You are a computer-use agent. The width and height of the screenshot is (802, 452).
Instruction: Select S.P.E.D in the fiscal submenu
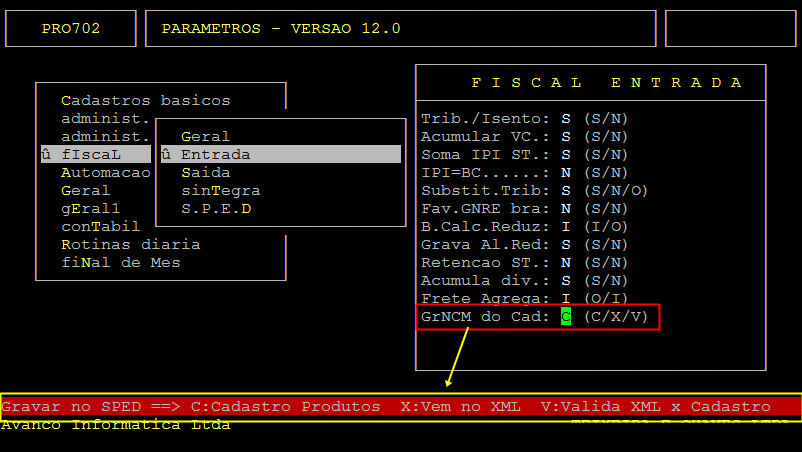click(x=215, y=208)
